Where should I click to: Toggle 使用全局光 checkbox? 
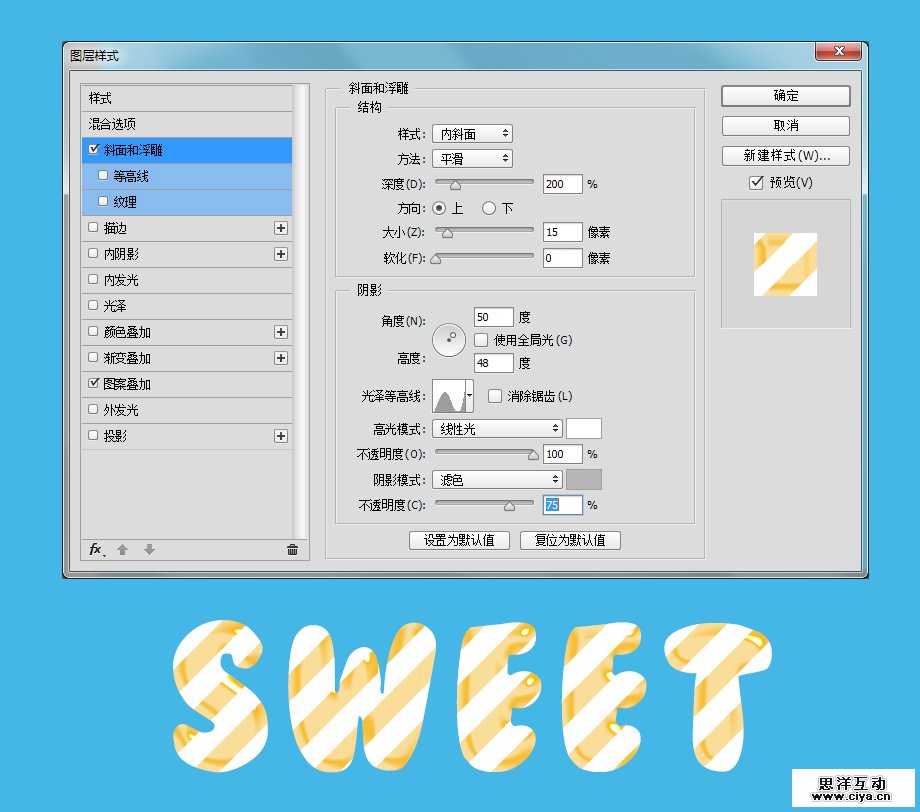(481, 340)
